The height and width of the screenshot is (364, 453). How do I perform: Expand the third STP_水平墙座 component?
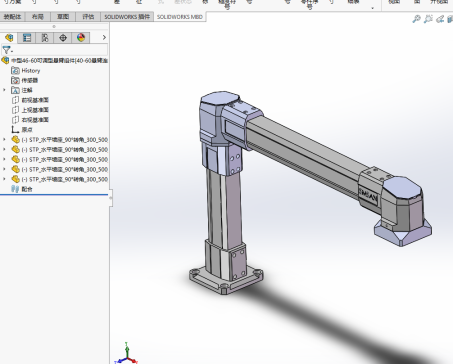pos(4,159)
